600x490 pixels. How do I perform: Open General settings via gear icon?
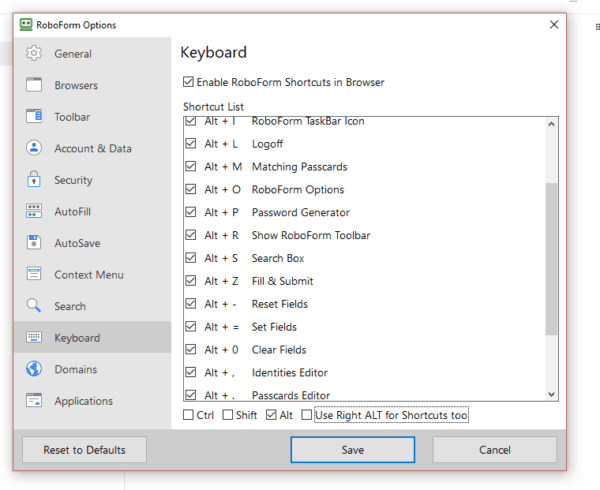(x=34, y=53)
